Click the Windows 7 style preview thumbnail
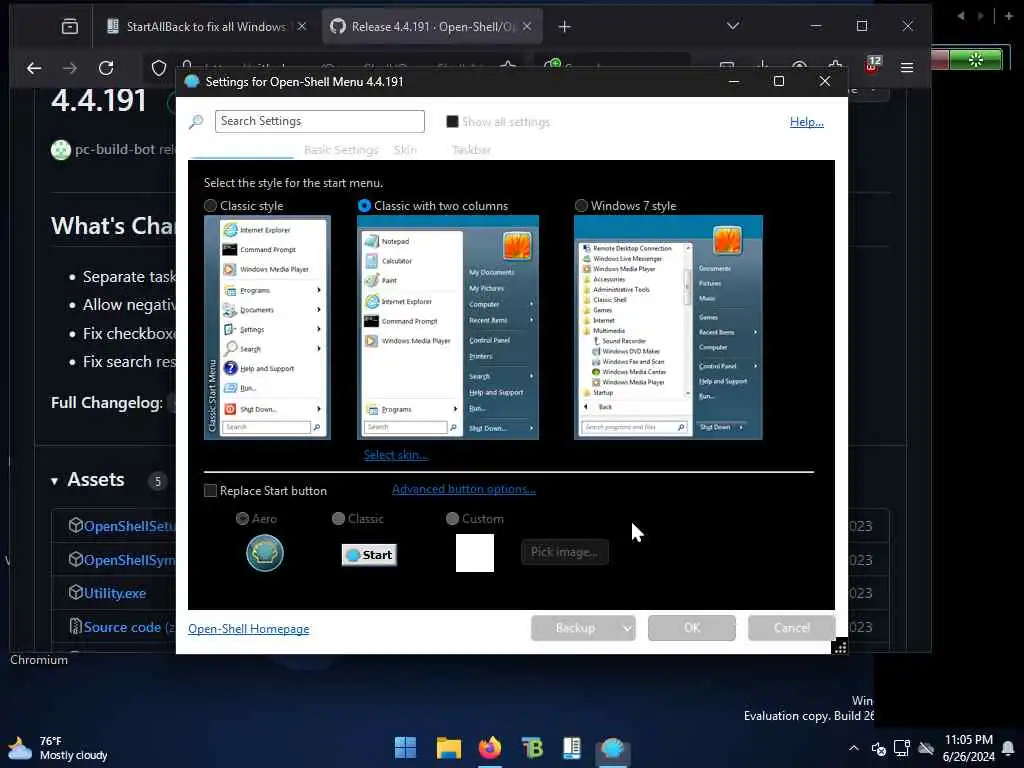The image size is (1024, 768). point(668,327)
